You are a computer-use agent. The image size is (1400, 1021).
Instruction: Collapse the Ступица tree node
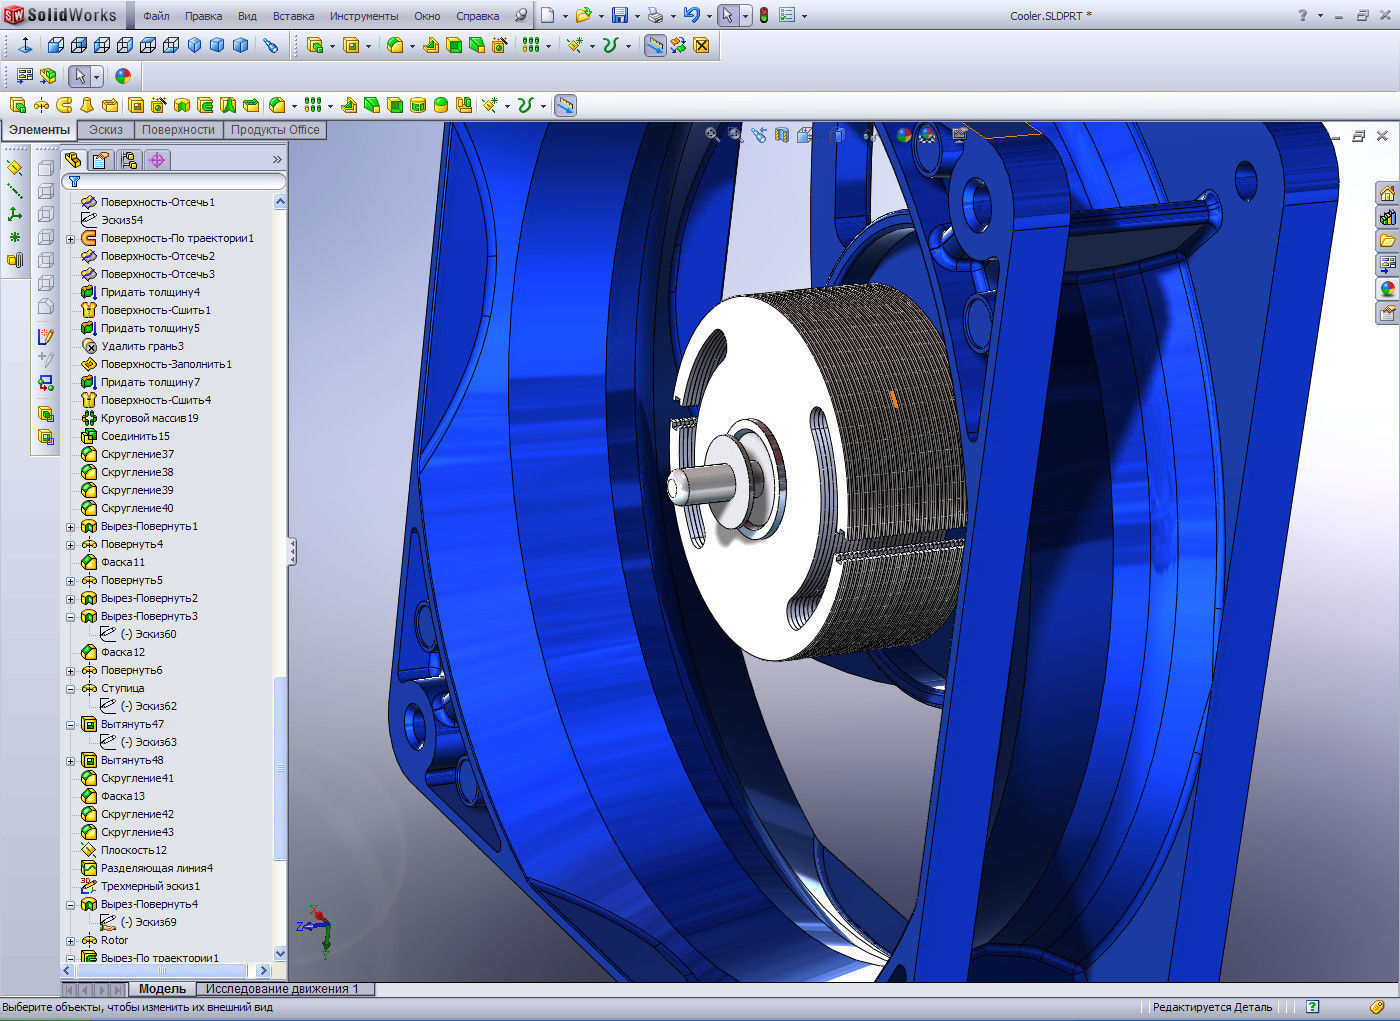(x=71, y=689)
